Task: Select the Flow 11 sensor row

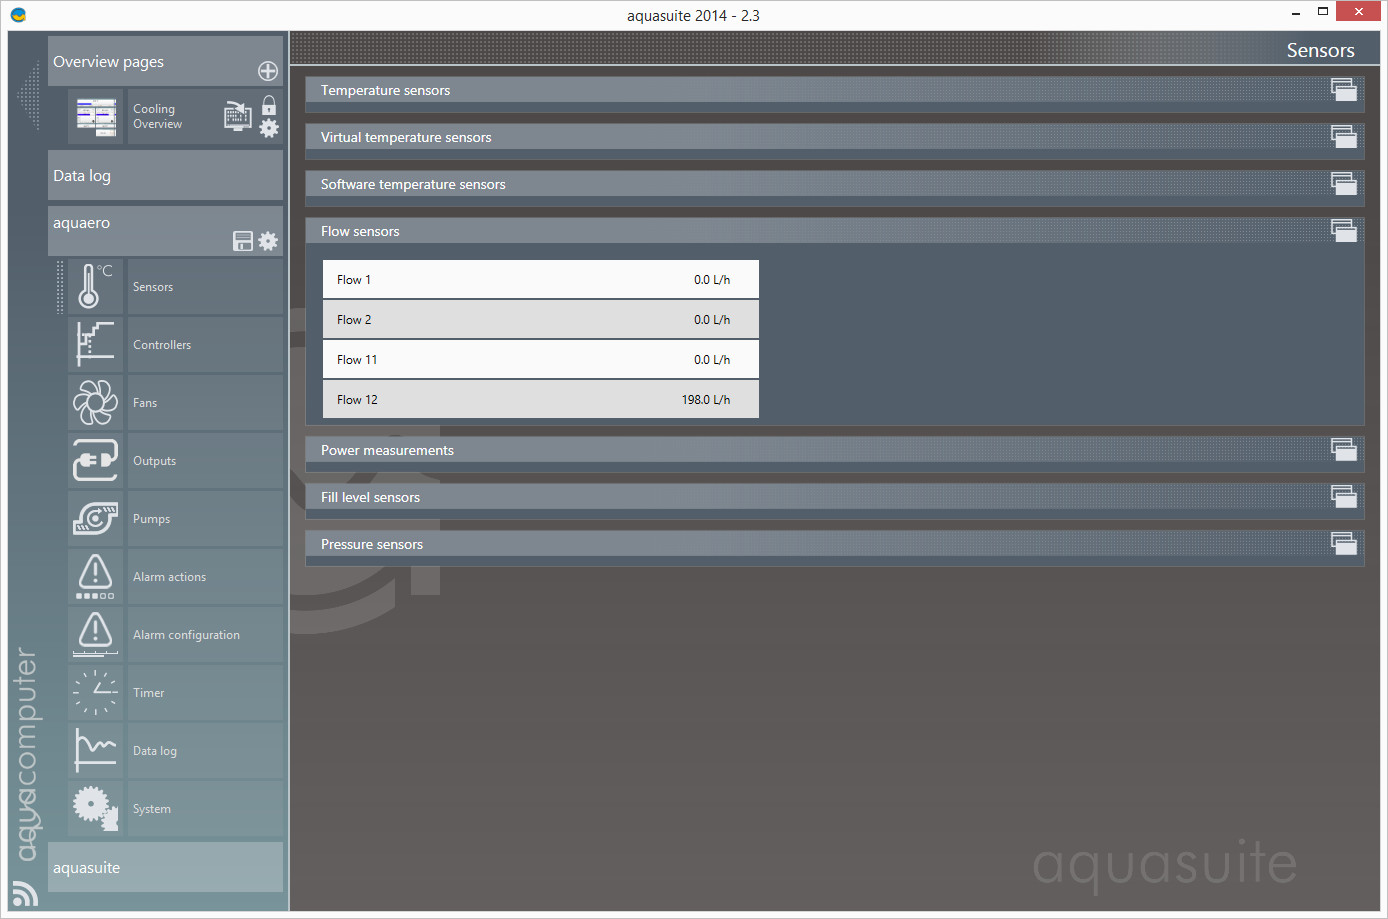Action: (541, 360)
